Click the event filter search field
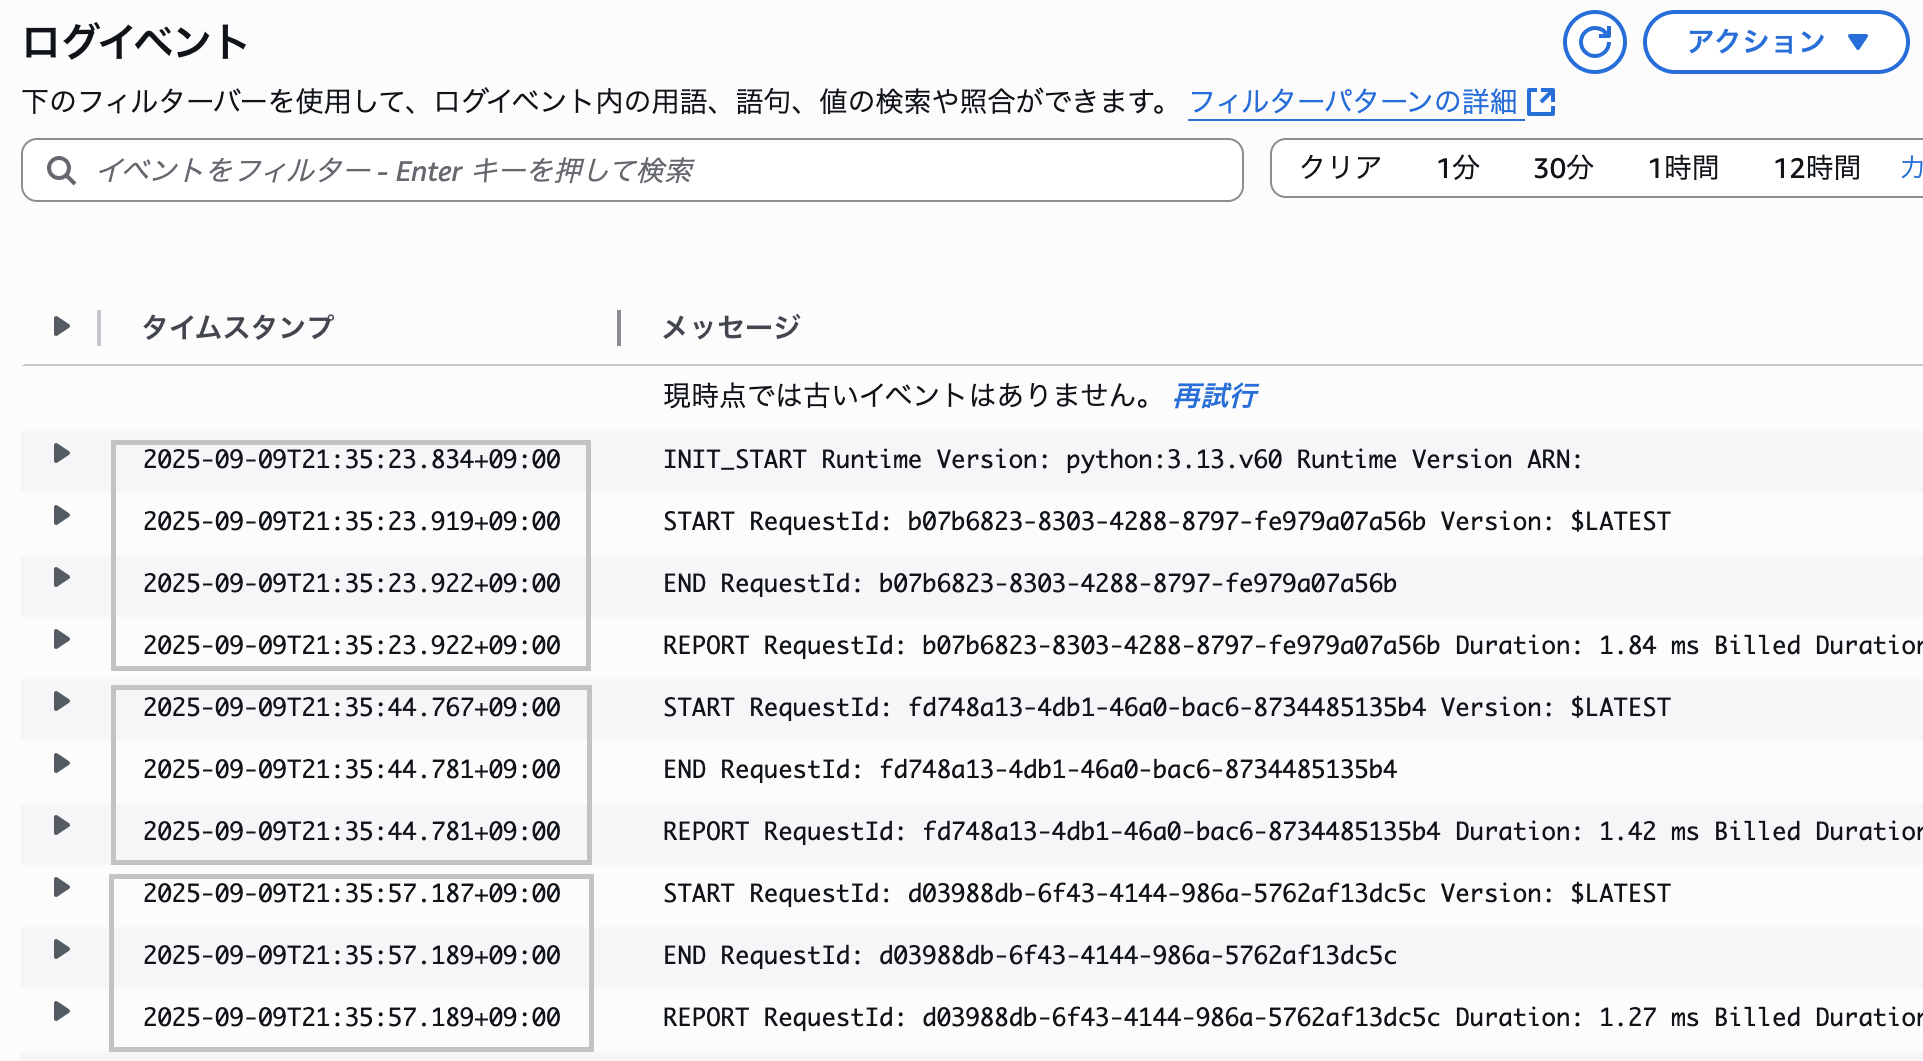This screenshot has height=1061, width=1923. click(x=650, y=170)
